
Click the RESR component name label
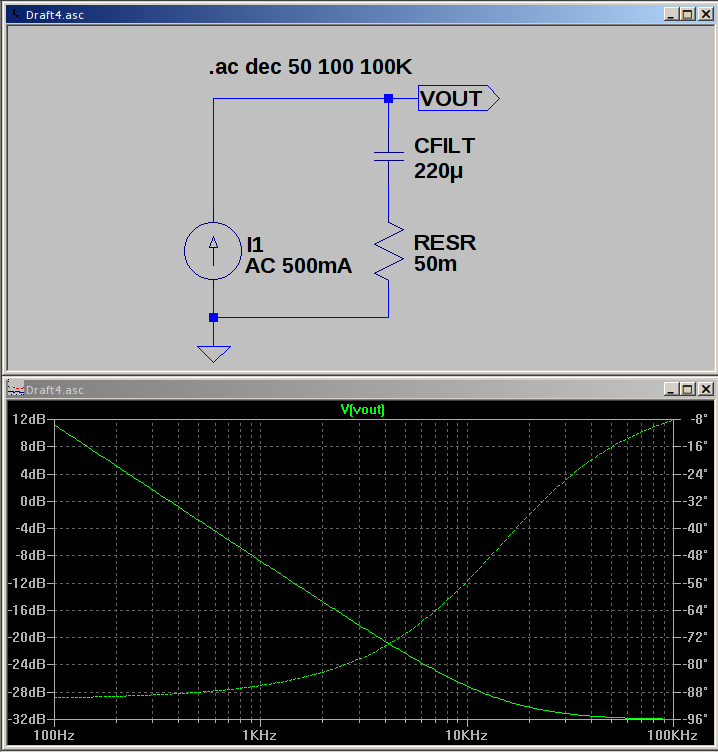tap(445, 243)
